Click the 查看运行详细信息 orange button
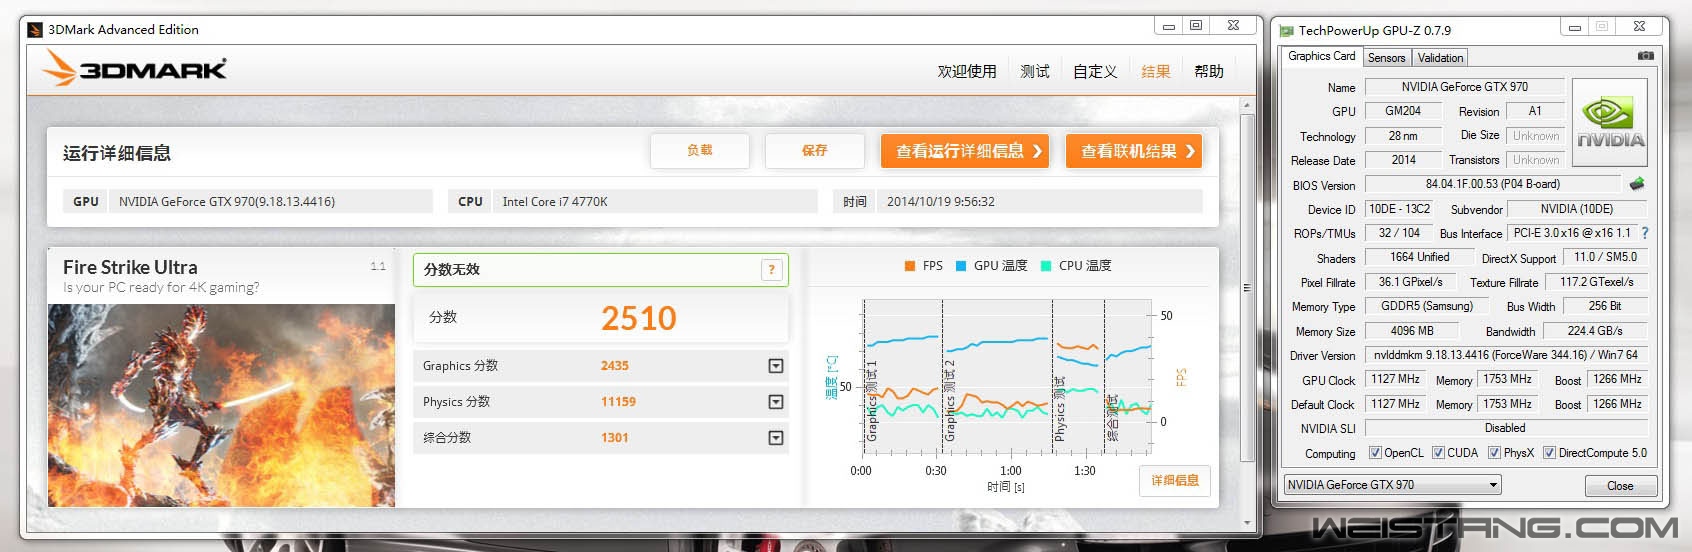1692x552 pixels. click(965, 151)
